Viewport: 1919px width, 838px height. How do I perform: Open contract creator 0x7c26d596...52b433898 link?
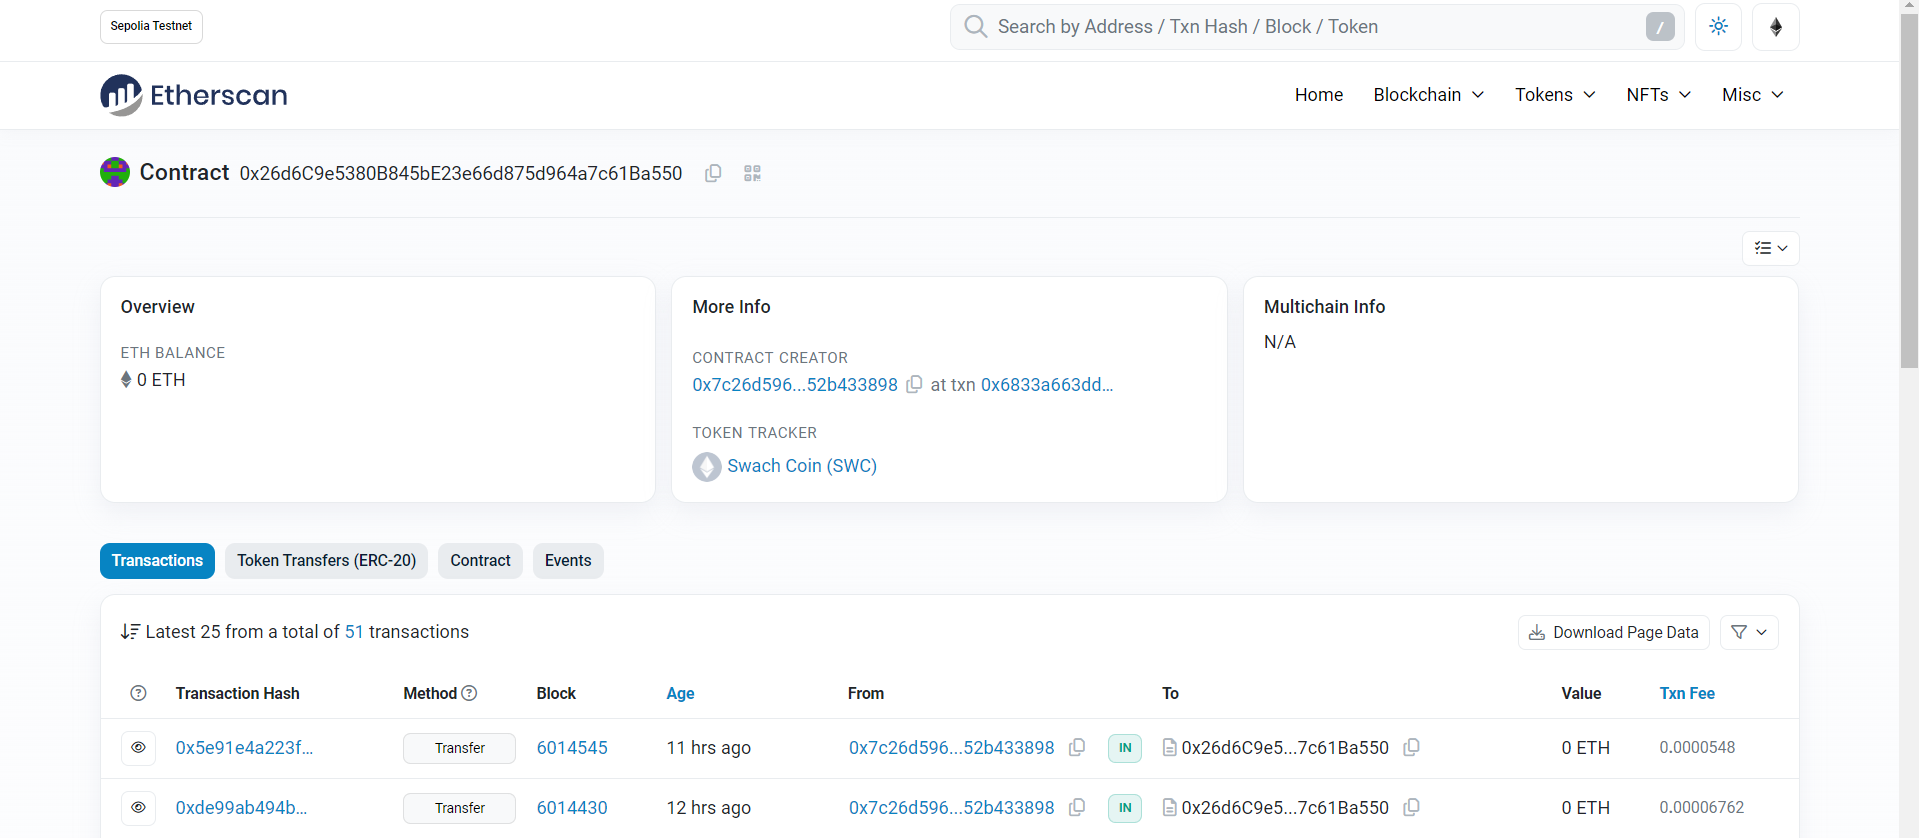click(795, 385)
